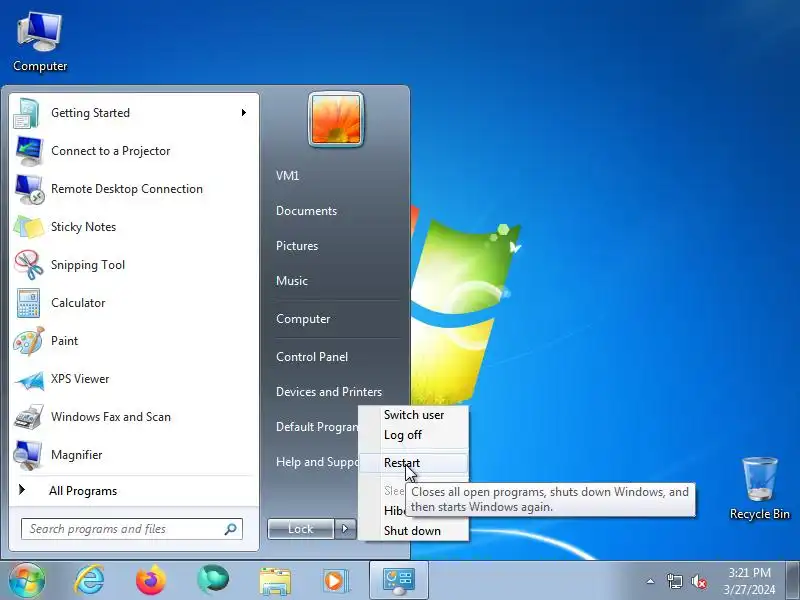The width and height of the screenshot is (800, 600).
Task: Open Documents from Start menu
Action: tap(307, 211)
